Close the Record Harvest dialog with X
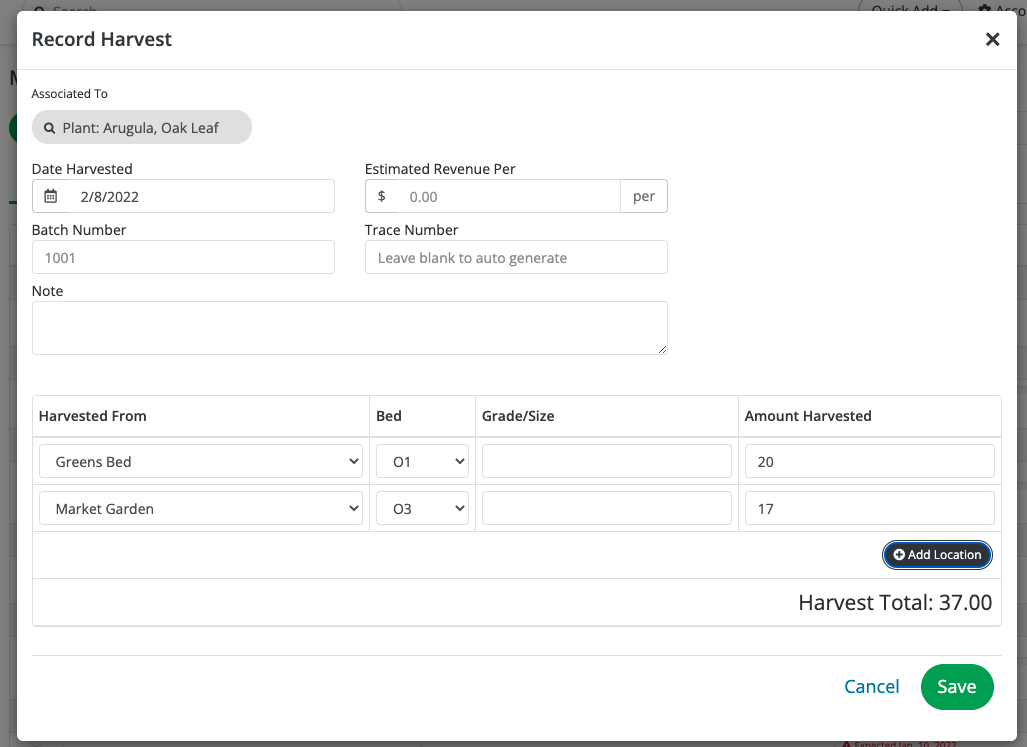Image resolution: width=1027 pixels, height=747 pixels. (x=992, y=39)
